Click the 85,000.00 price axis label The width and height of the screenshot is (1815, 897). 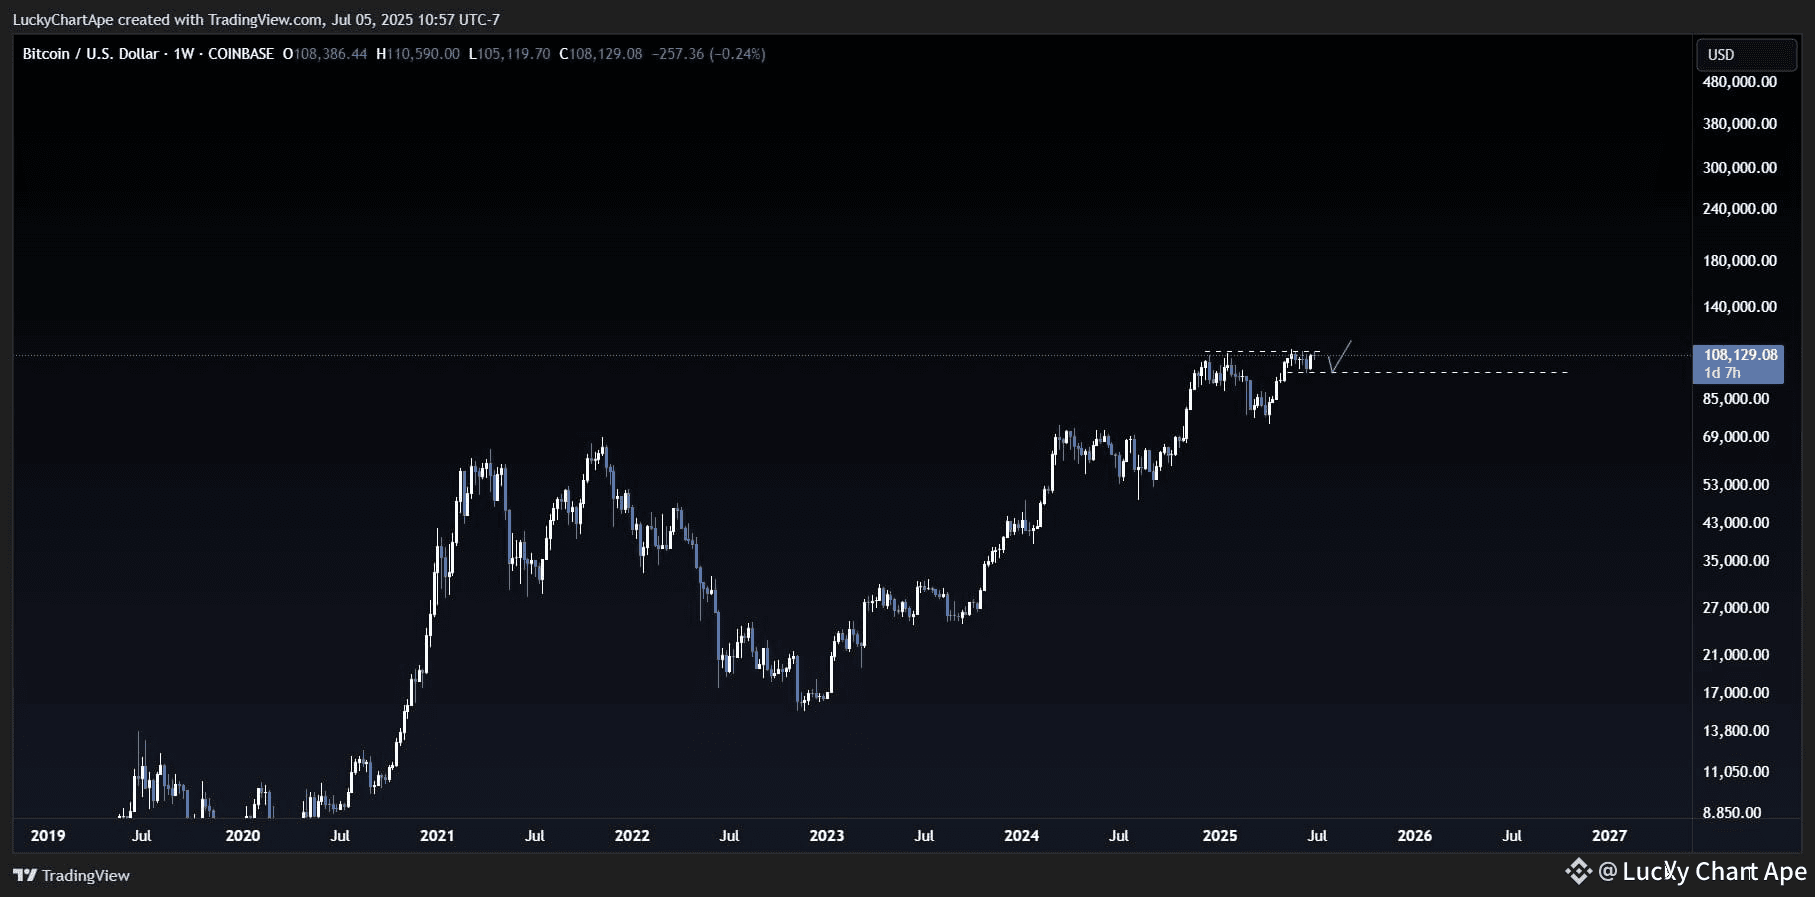1736,399
